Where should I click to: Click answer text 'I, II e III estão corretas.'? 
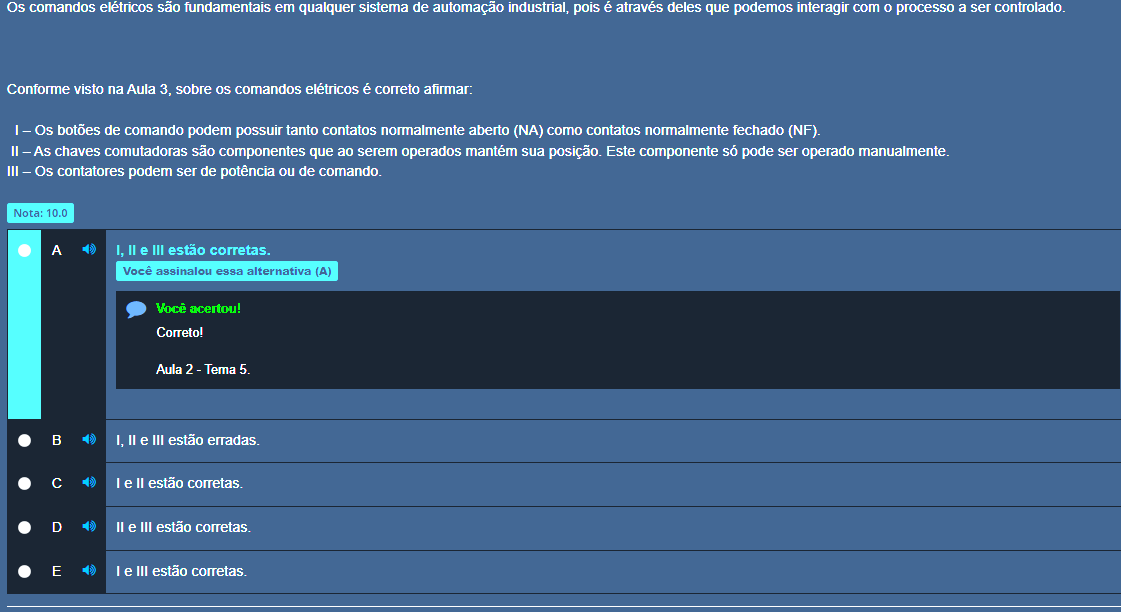pos(193,250)
